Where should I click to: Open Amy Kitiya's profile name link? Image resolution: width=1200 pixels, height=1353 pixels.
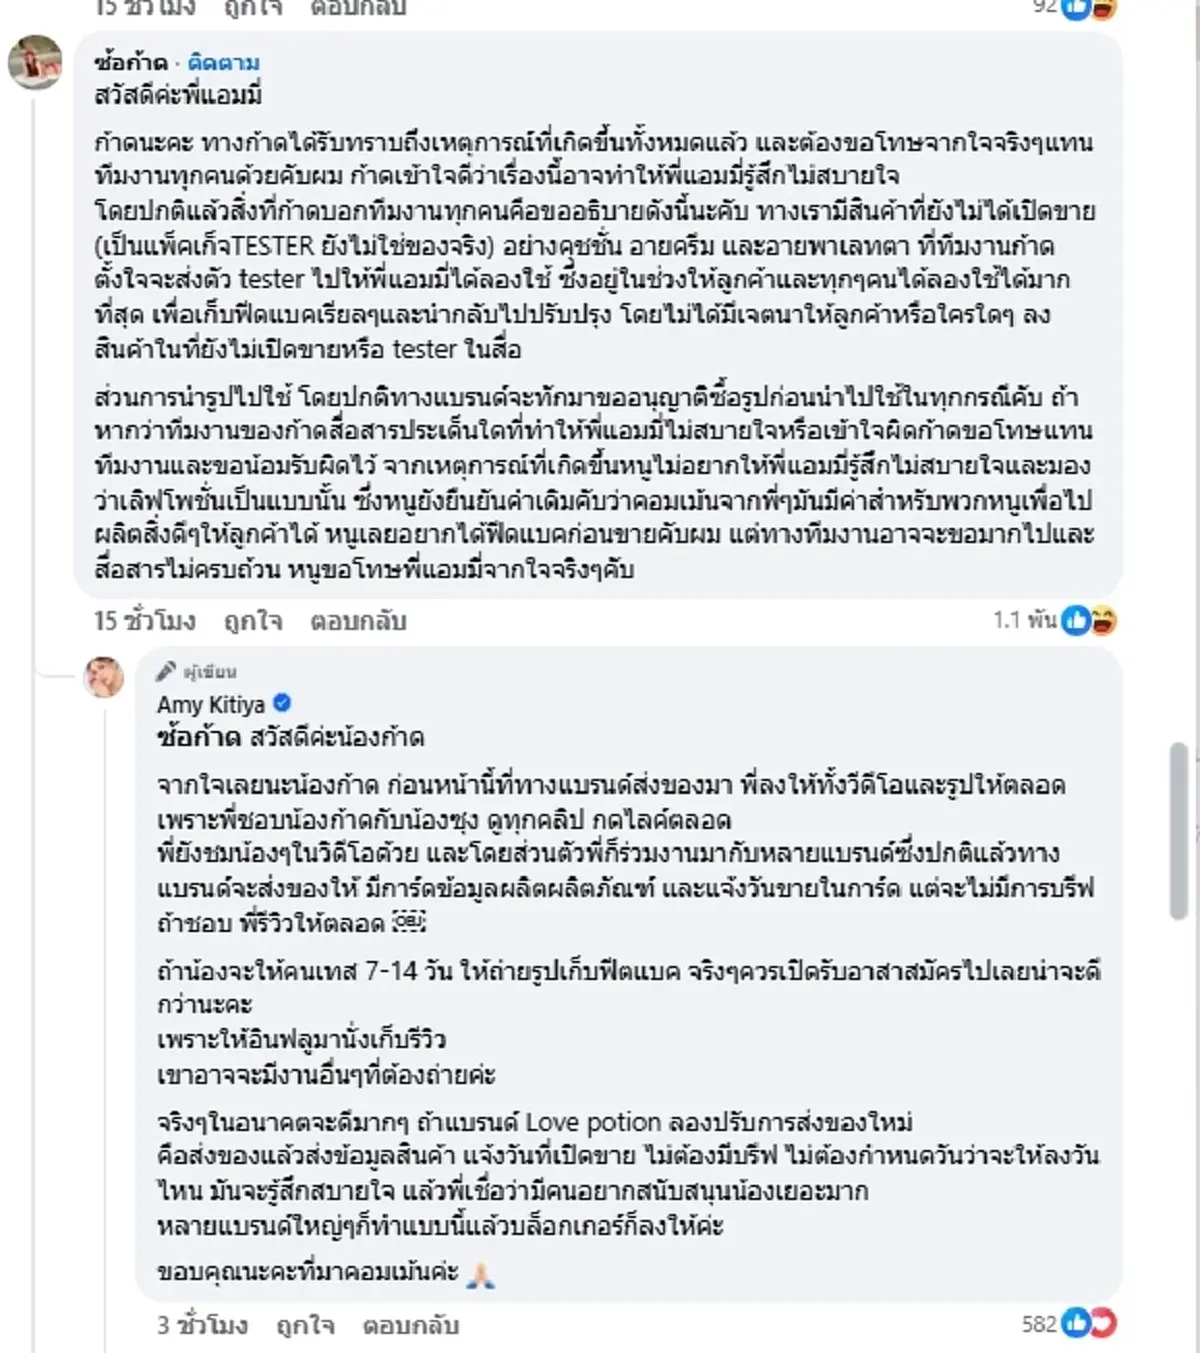[211, 703]
